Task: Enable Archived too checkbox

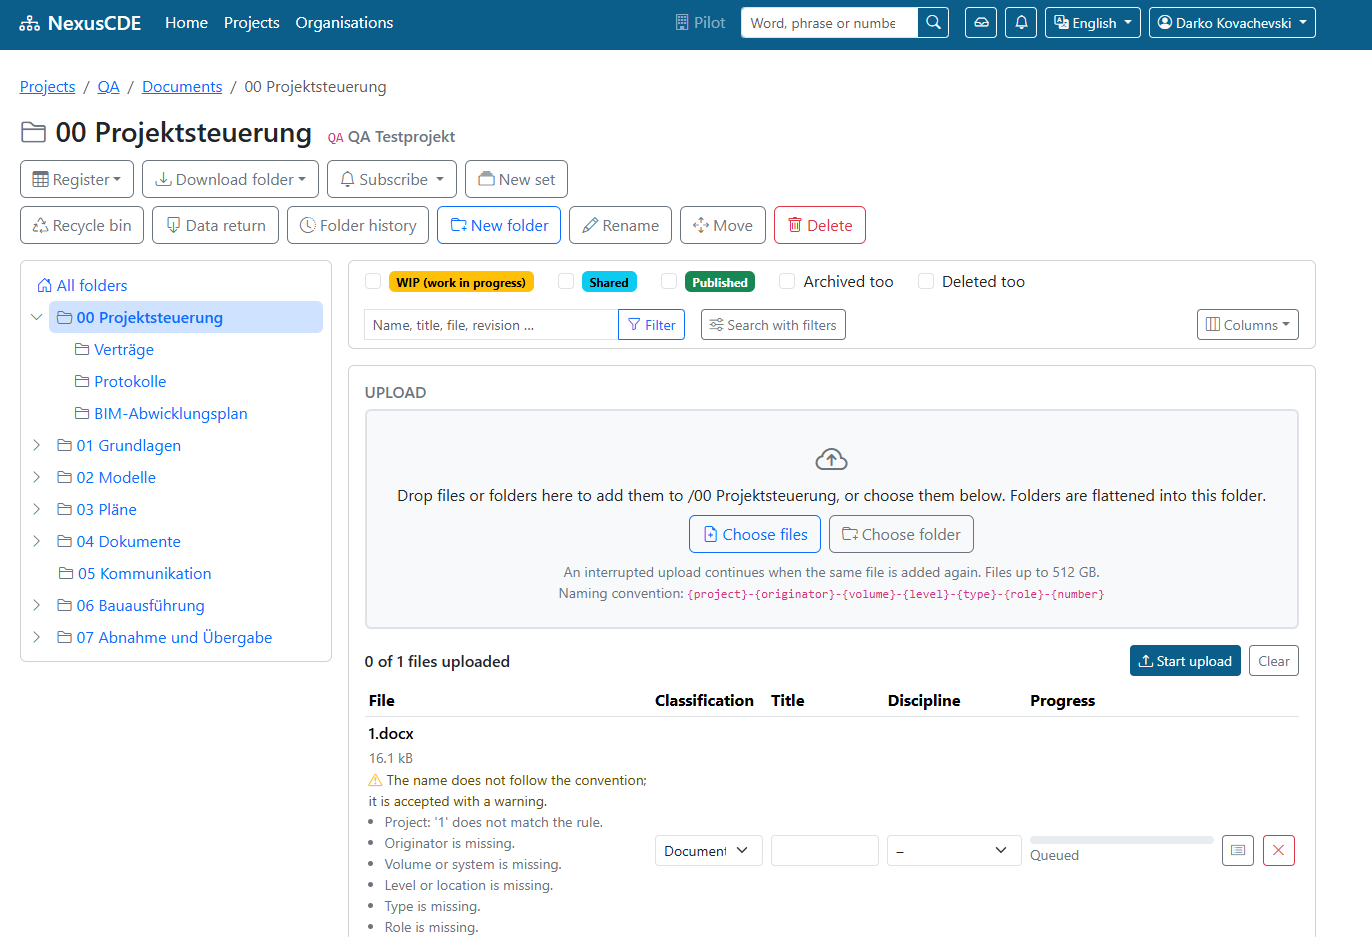Action: 787,281
